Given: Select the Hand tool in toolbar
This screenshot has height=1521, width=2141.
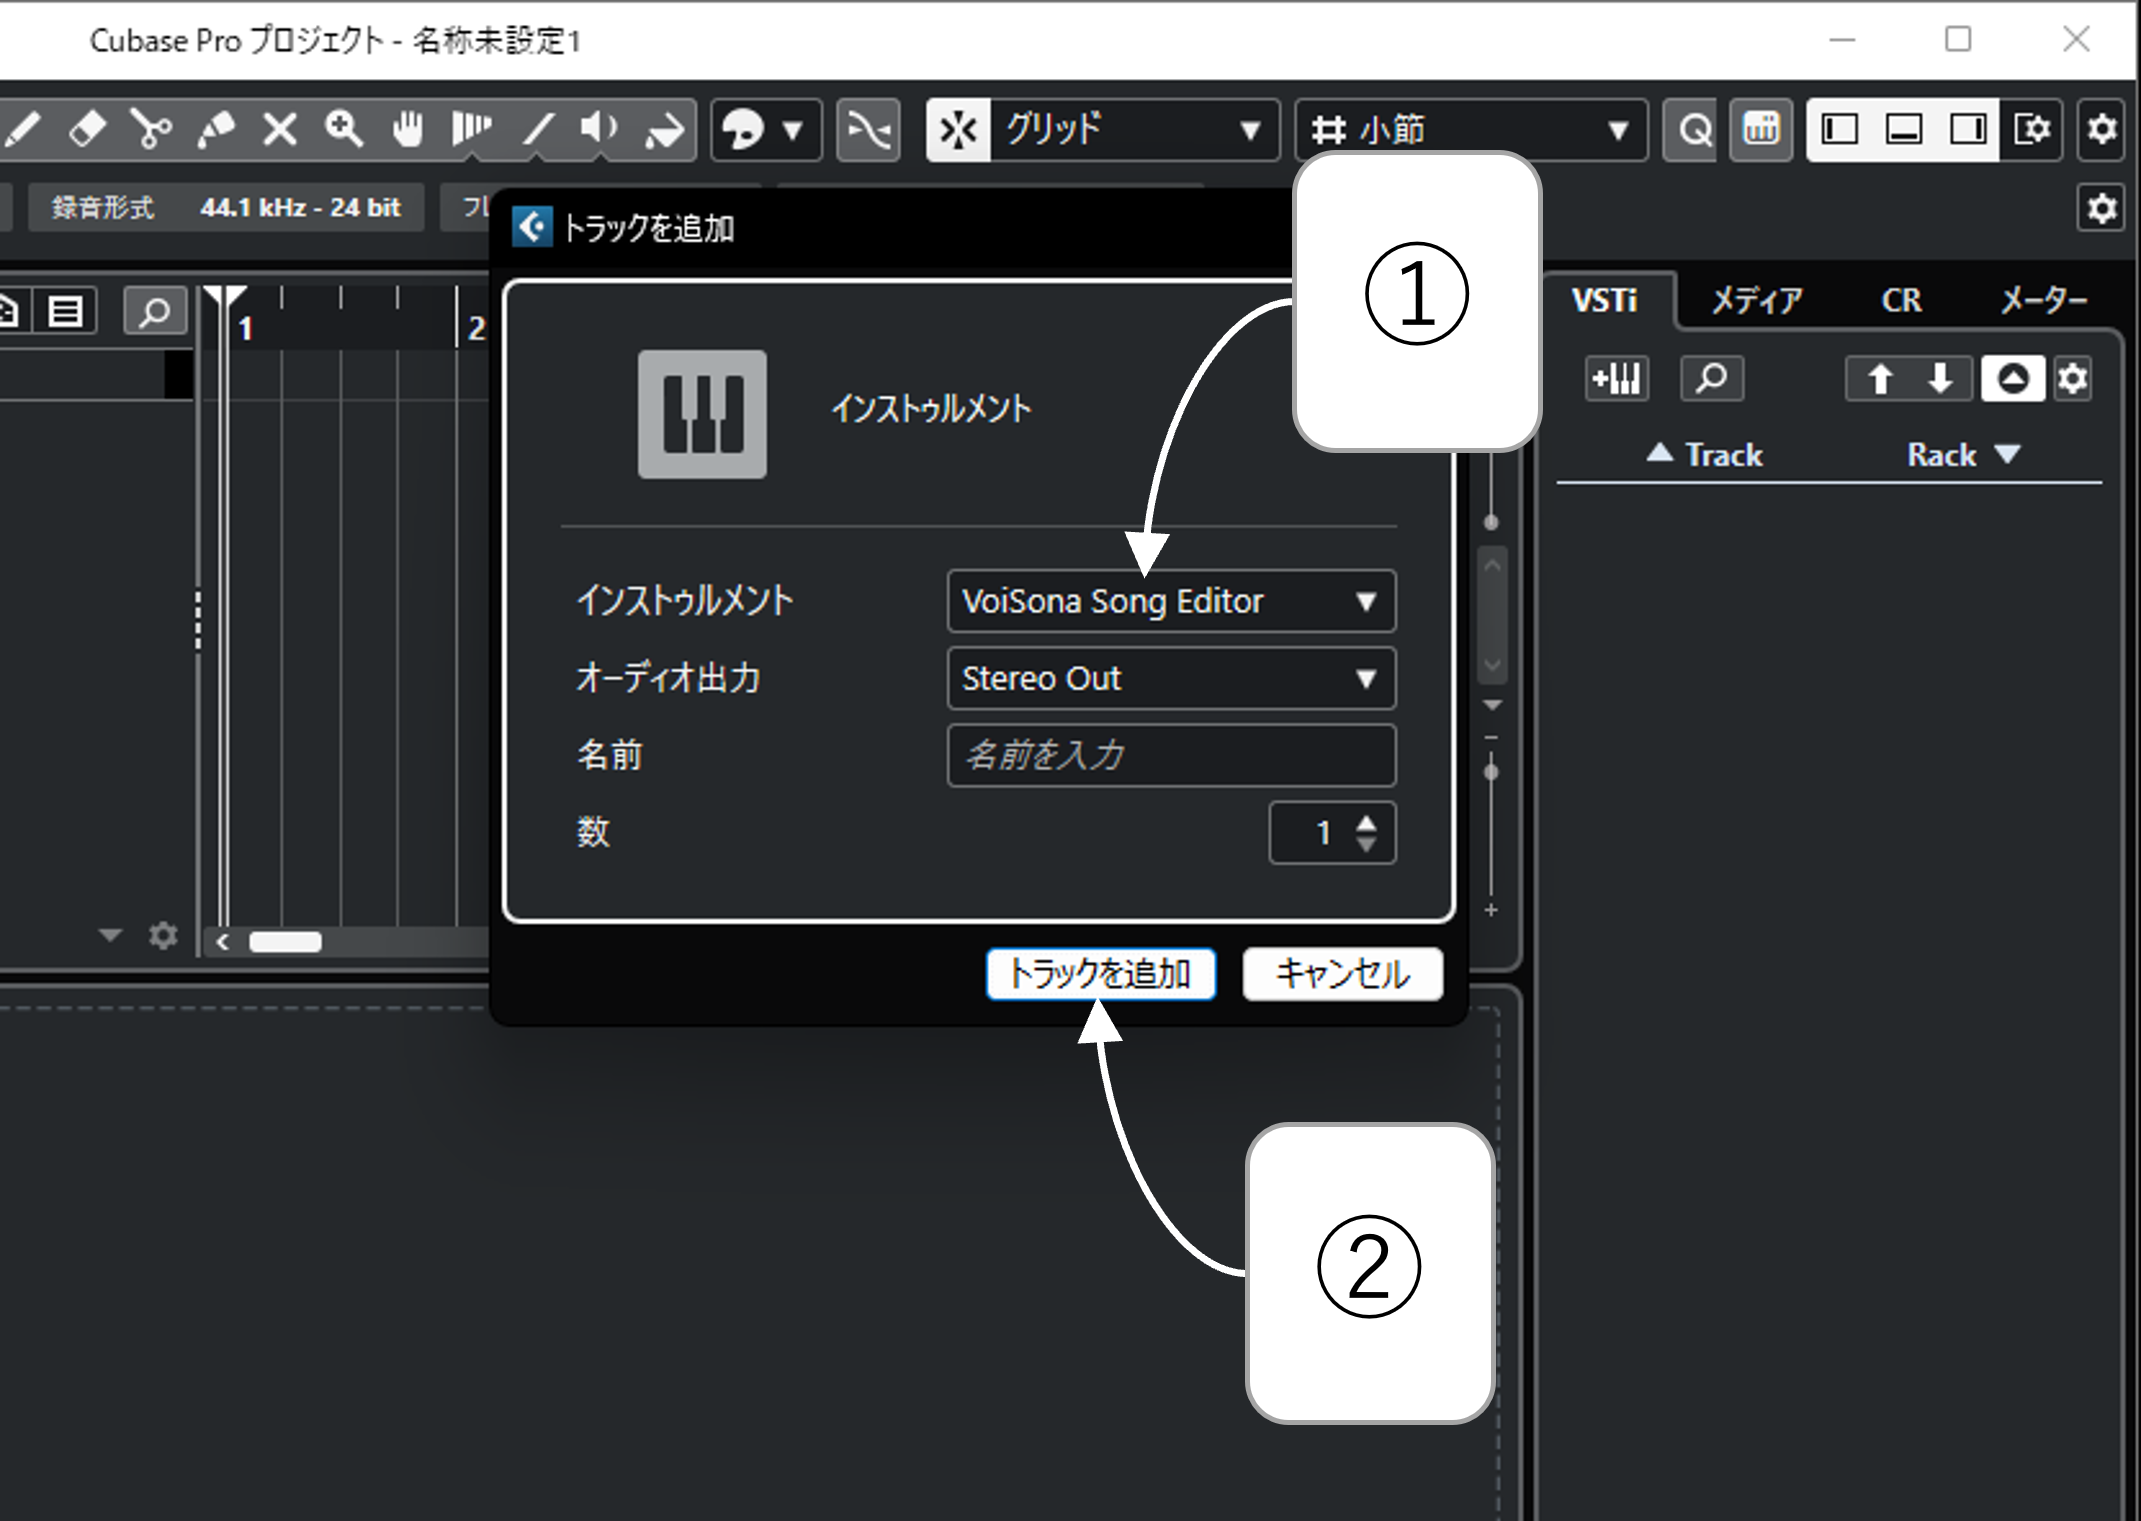Looking at the screenshot, I should click(407, 130).
